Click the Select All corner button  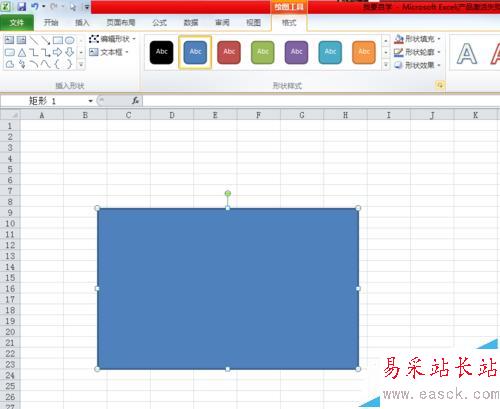click(x=10, y=115)
